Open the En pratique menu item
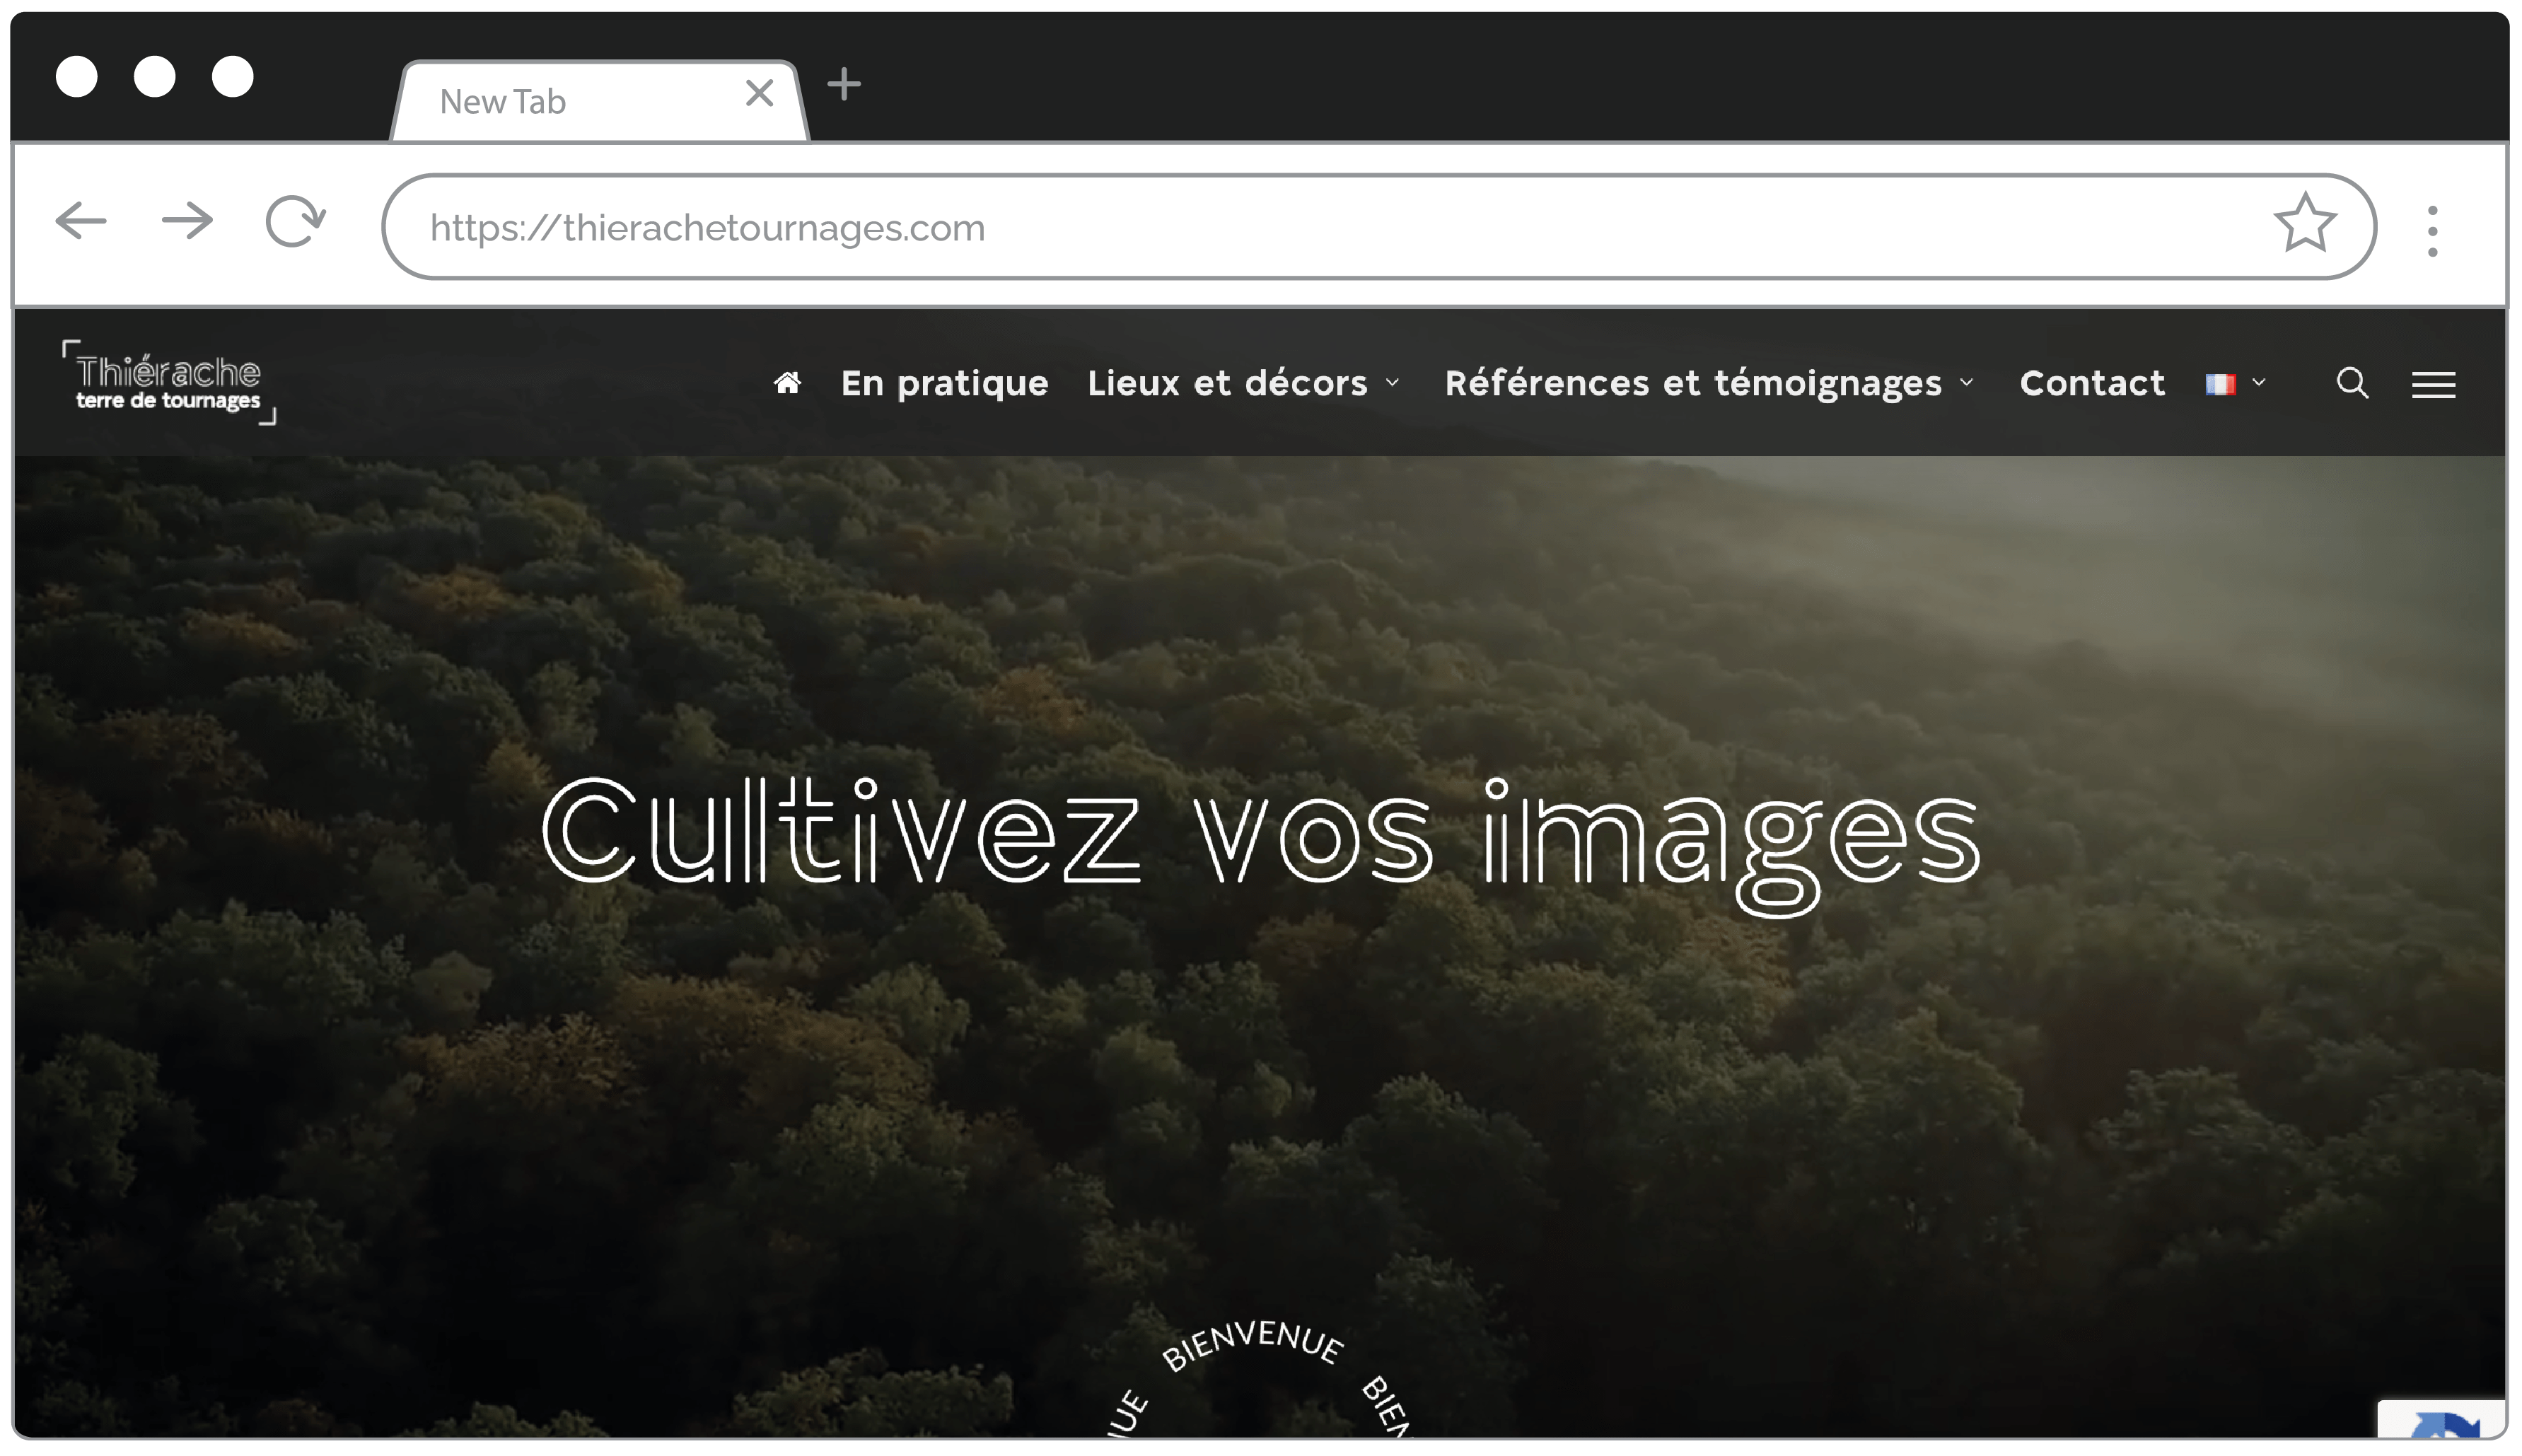The width and height of the screenshot is (2522, 1456). pyautogui.click(x=944, y=384)
